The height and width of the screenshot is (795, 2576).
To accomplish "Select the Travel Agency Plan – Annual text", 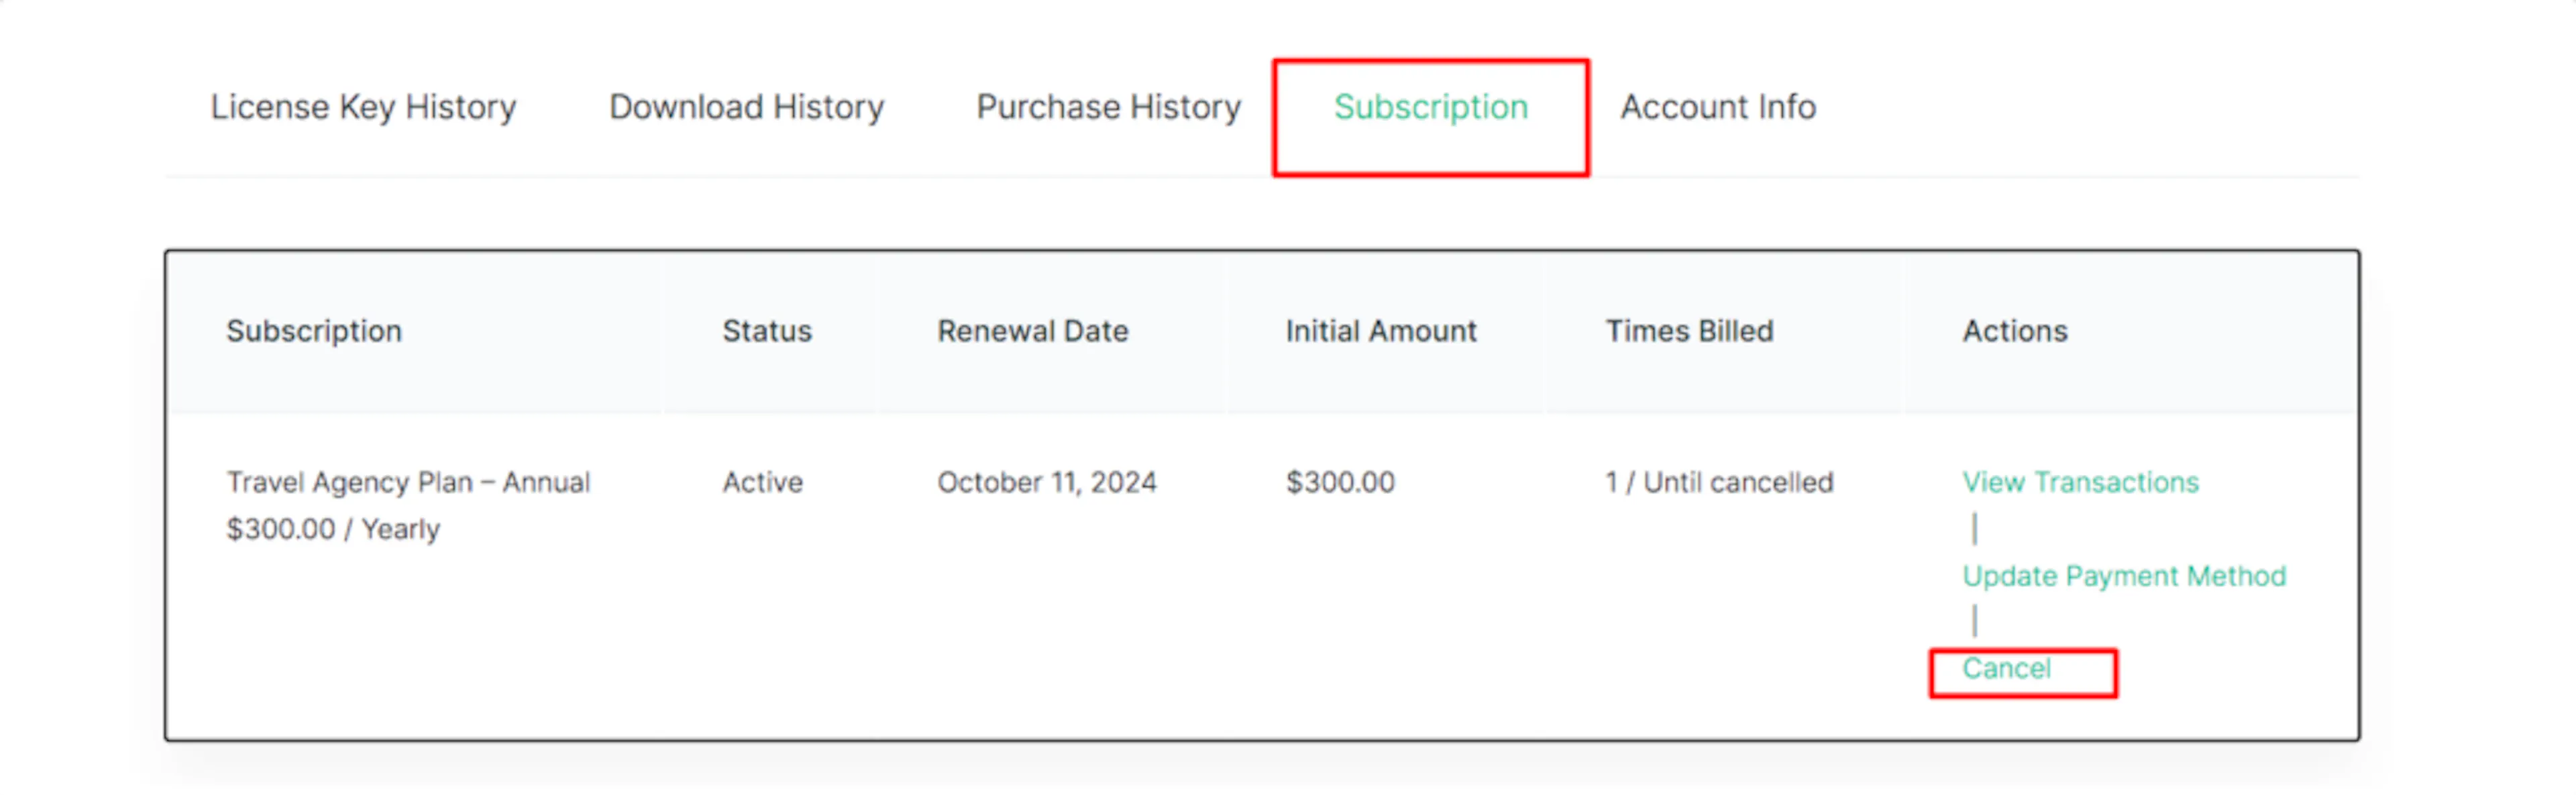I will 408,482.
